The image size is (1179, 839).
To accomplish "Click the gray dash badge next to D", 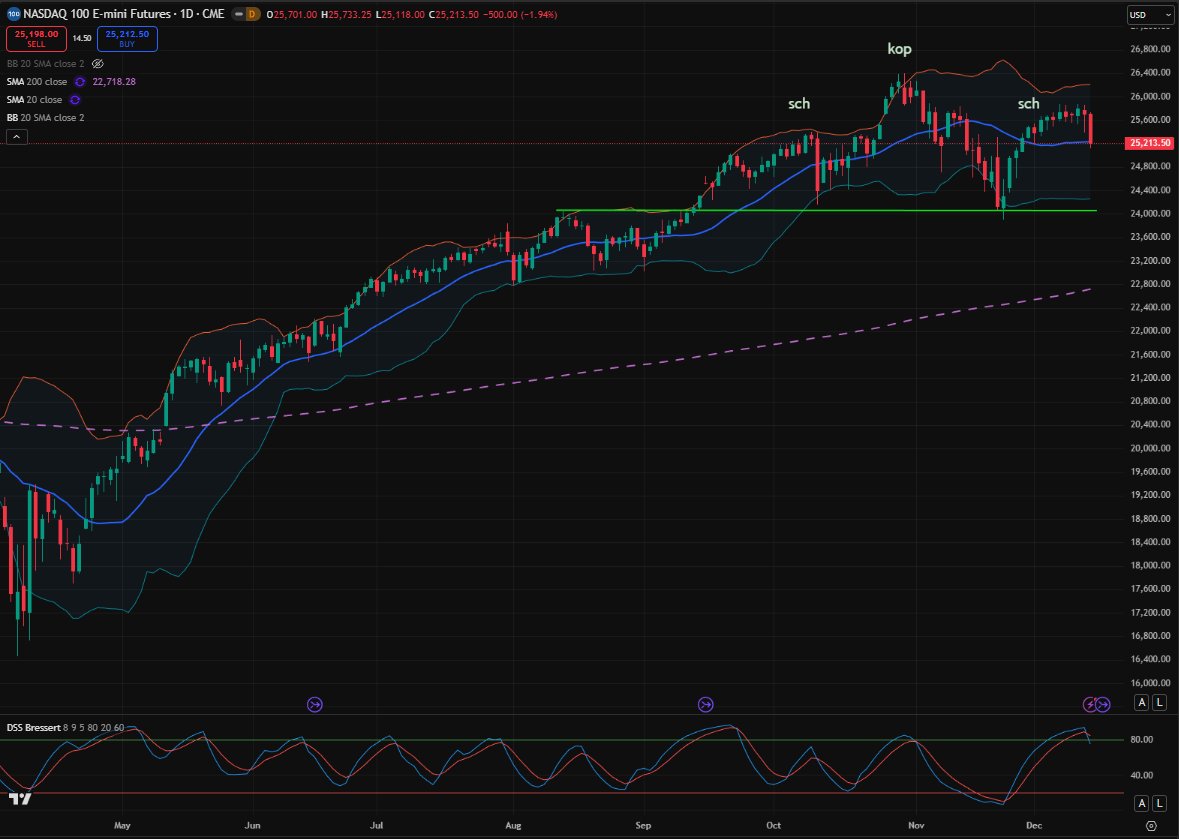I will tap(238, 14).
